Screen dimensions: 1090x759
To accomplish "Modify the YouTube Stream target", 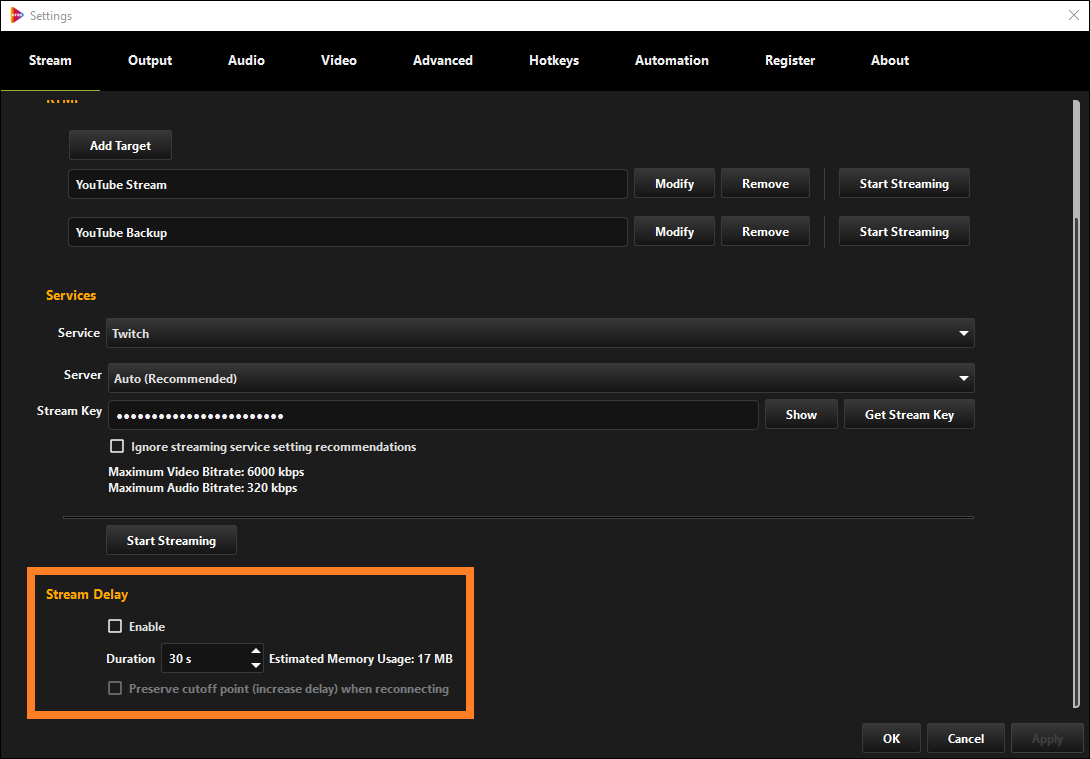I will coord(674,184).
